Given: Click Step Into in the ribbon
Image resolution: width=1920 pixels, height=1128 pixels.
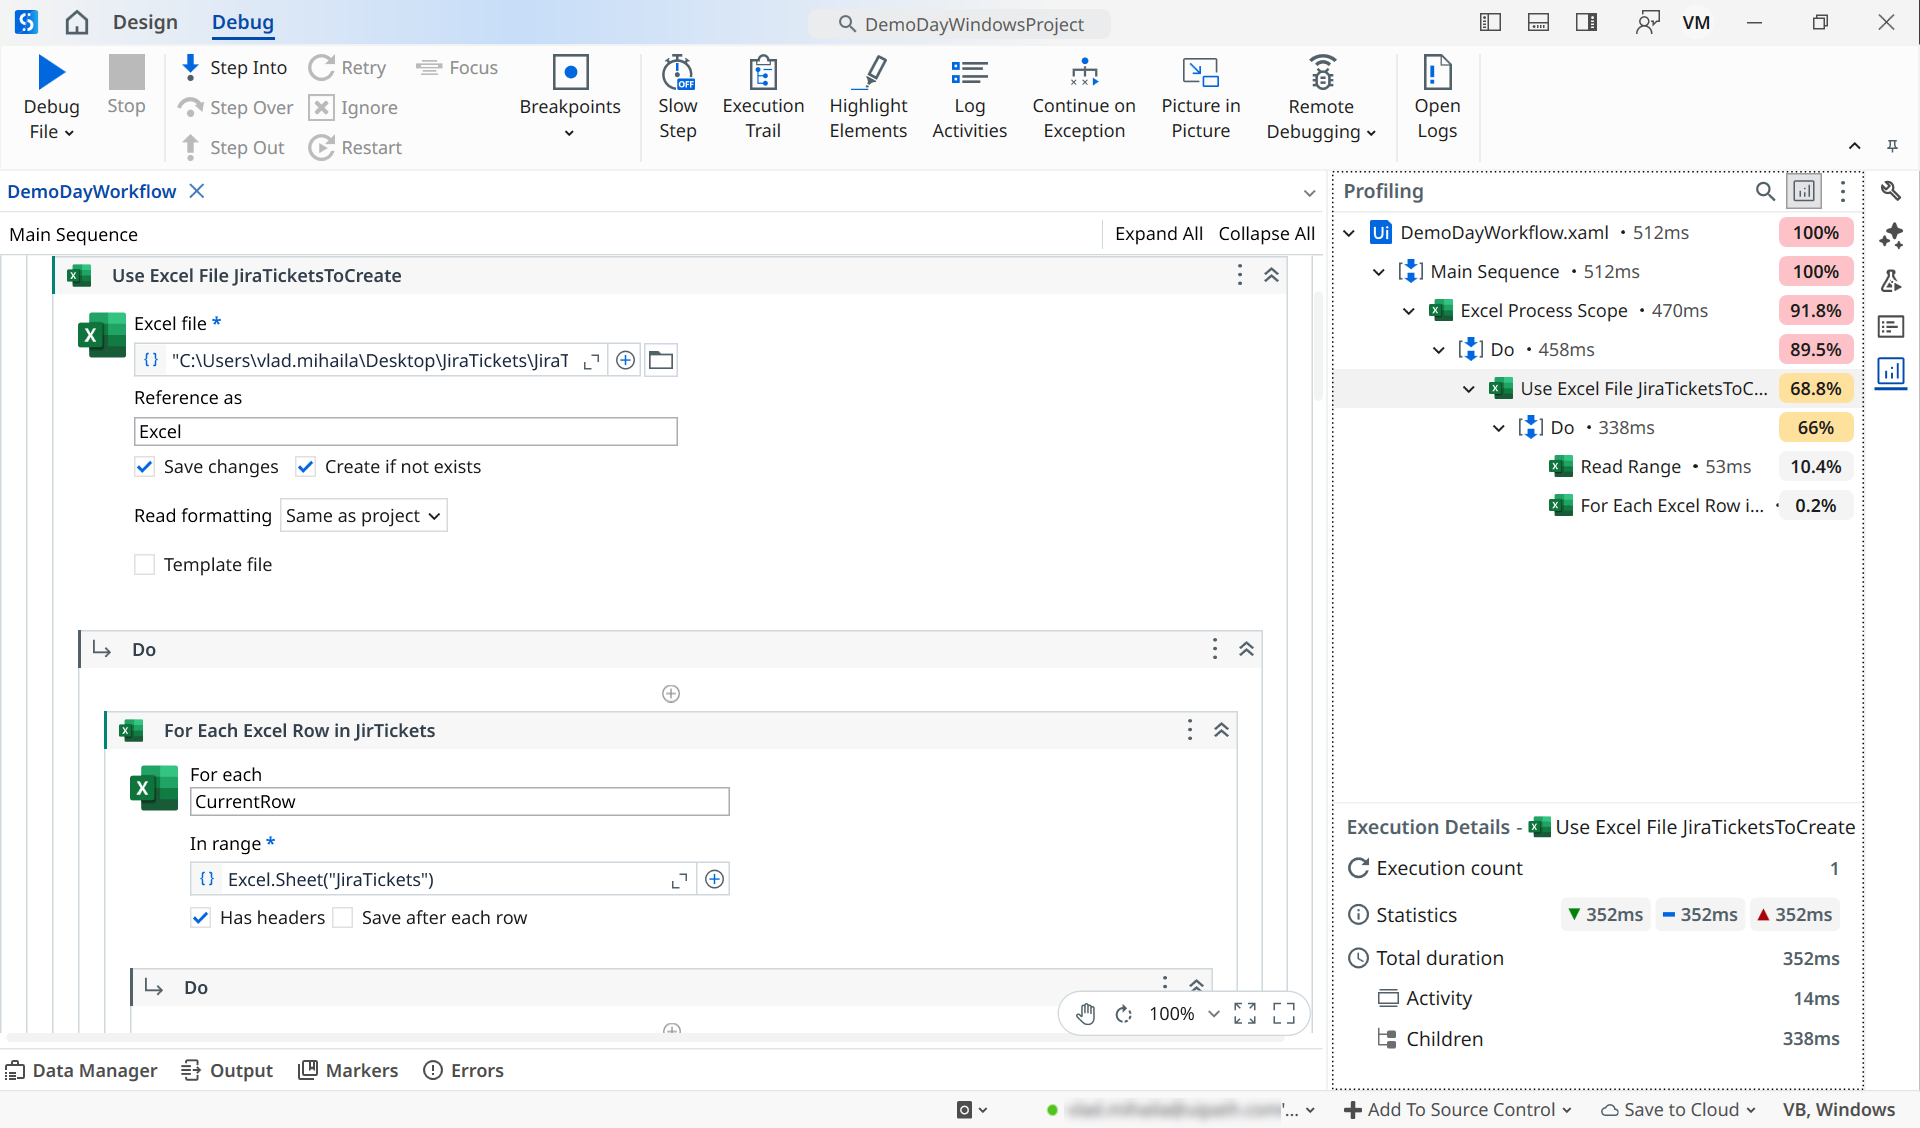Looking at the screenshot, I should click(236, 67).
